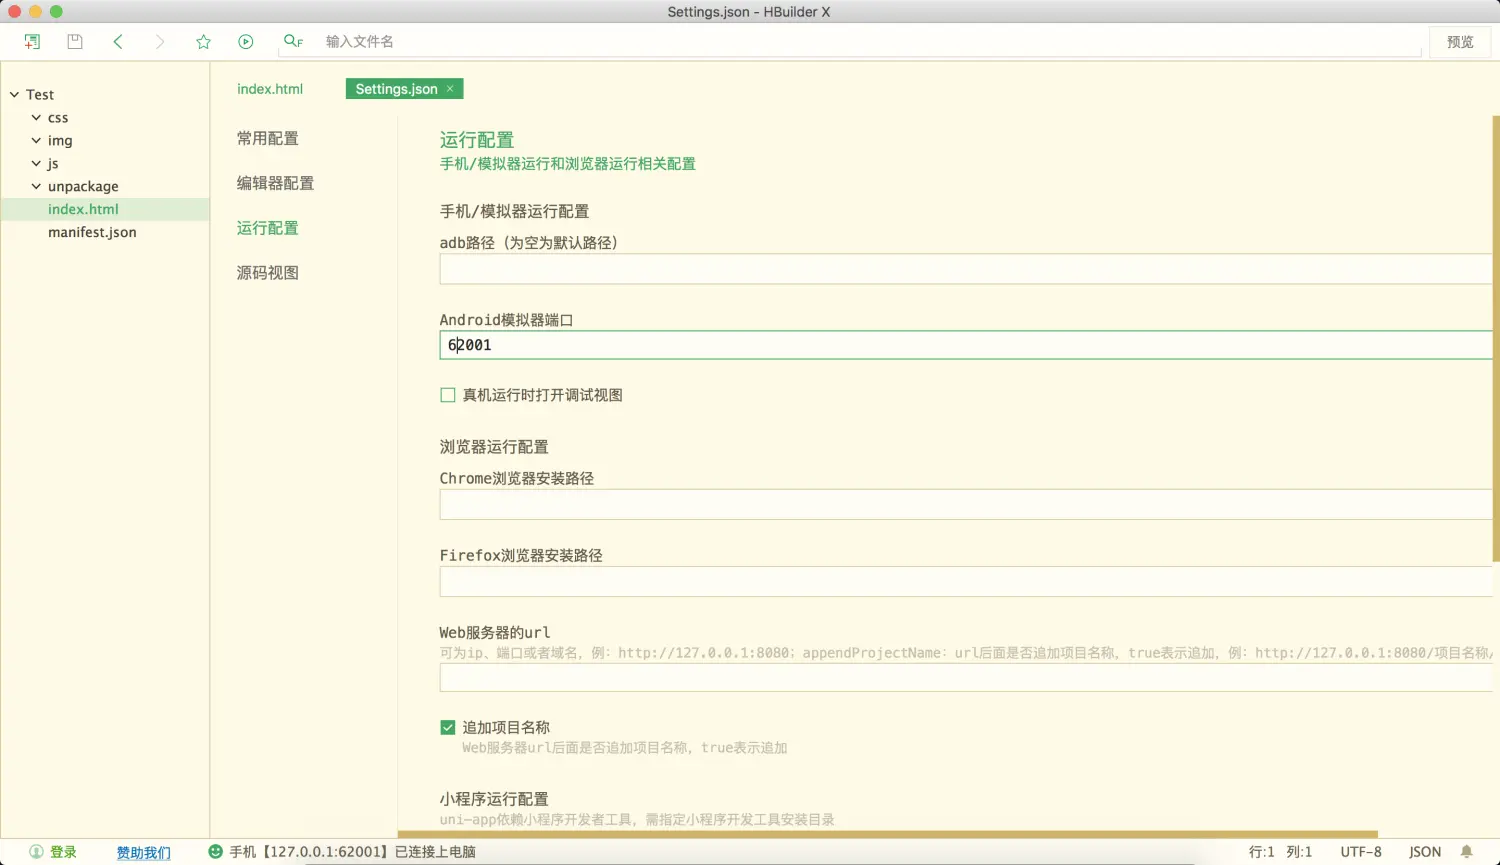Click the Android模拟器端口 field with 62001

pos(966,345)
